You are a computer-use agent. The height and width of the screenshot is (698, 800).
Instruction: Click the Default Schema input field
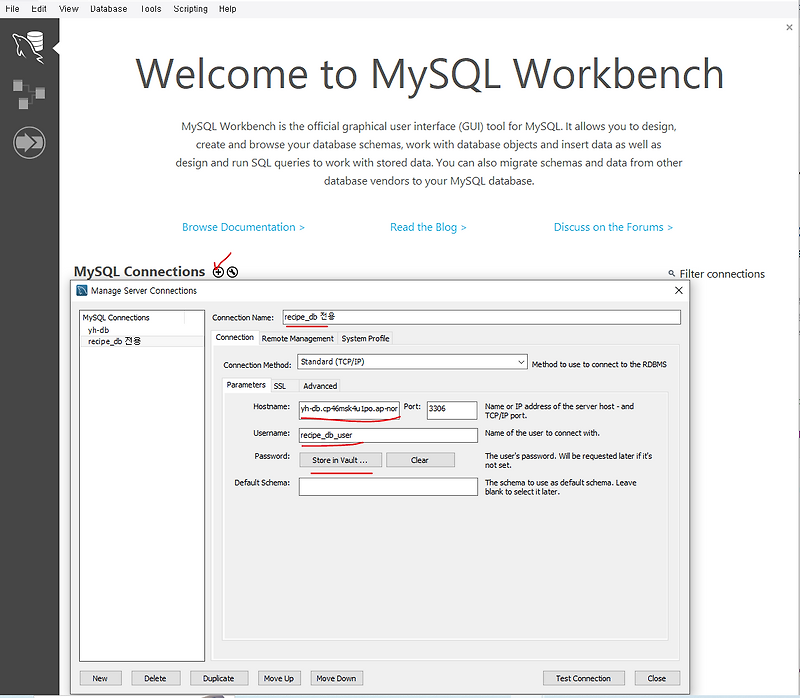pyautogui.click(x=387, y=486)
